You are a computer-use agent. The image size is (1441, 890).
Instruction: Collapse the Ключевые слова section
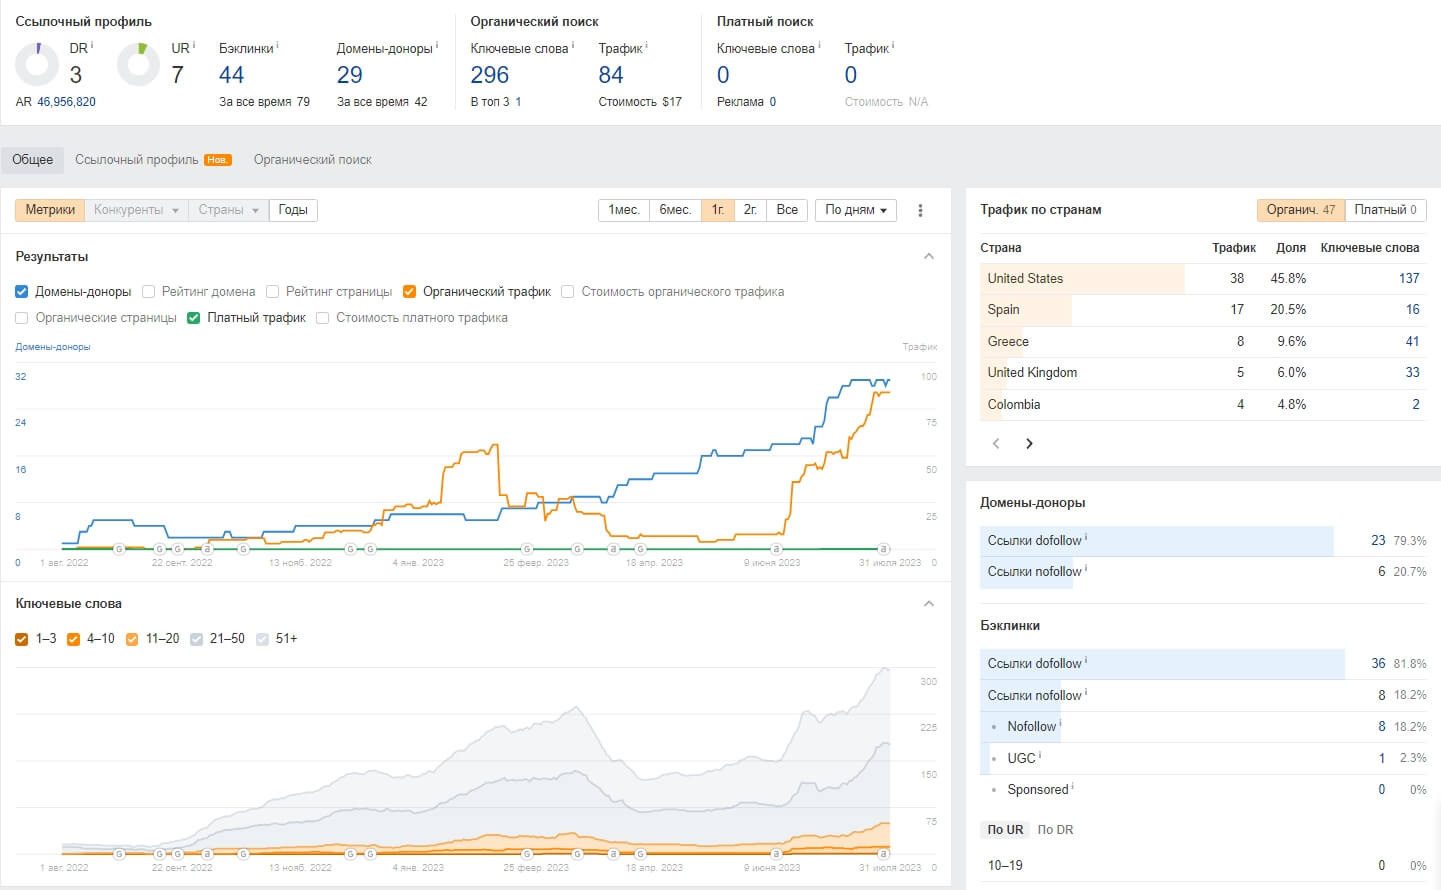[x=929, y=604]
